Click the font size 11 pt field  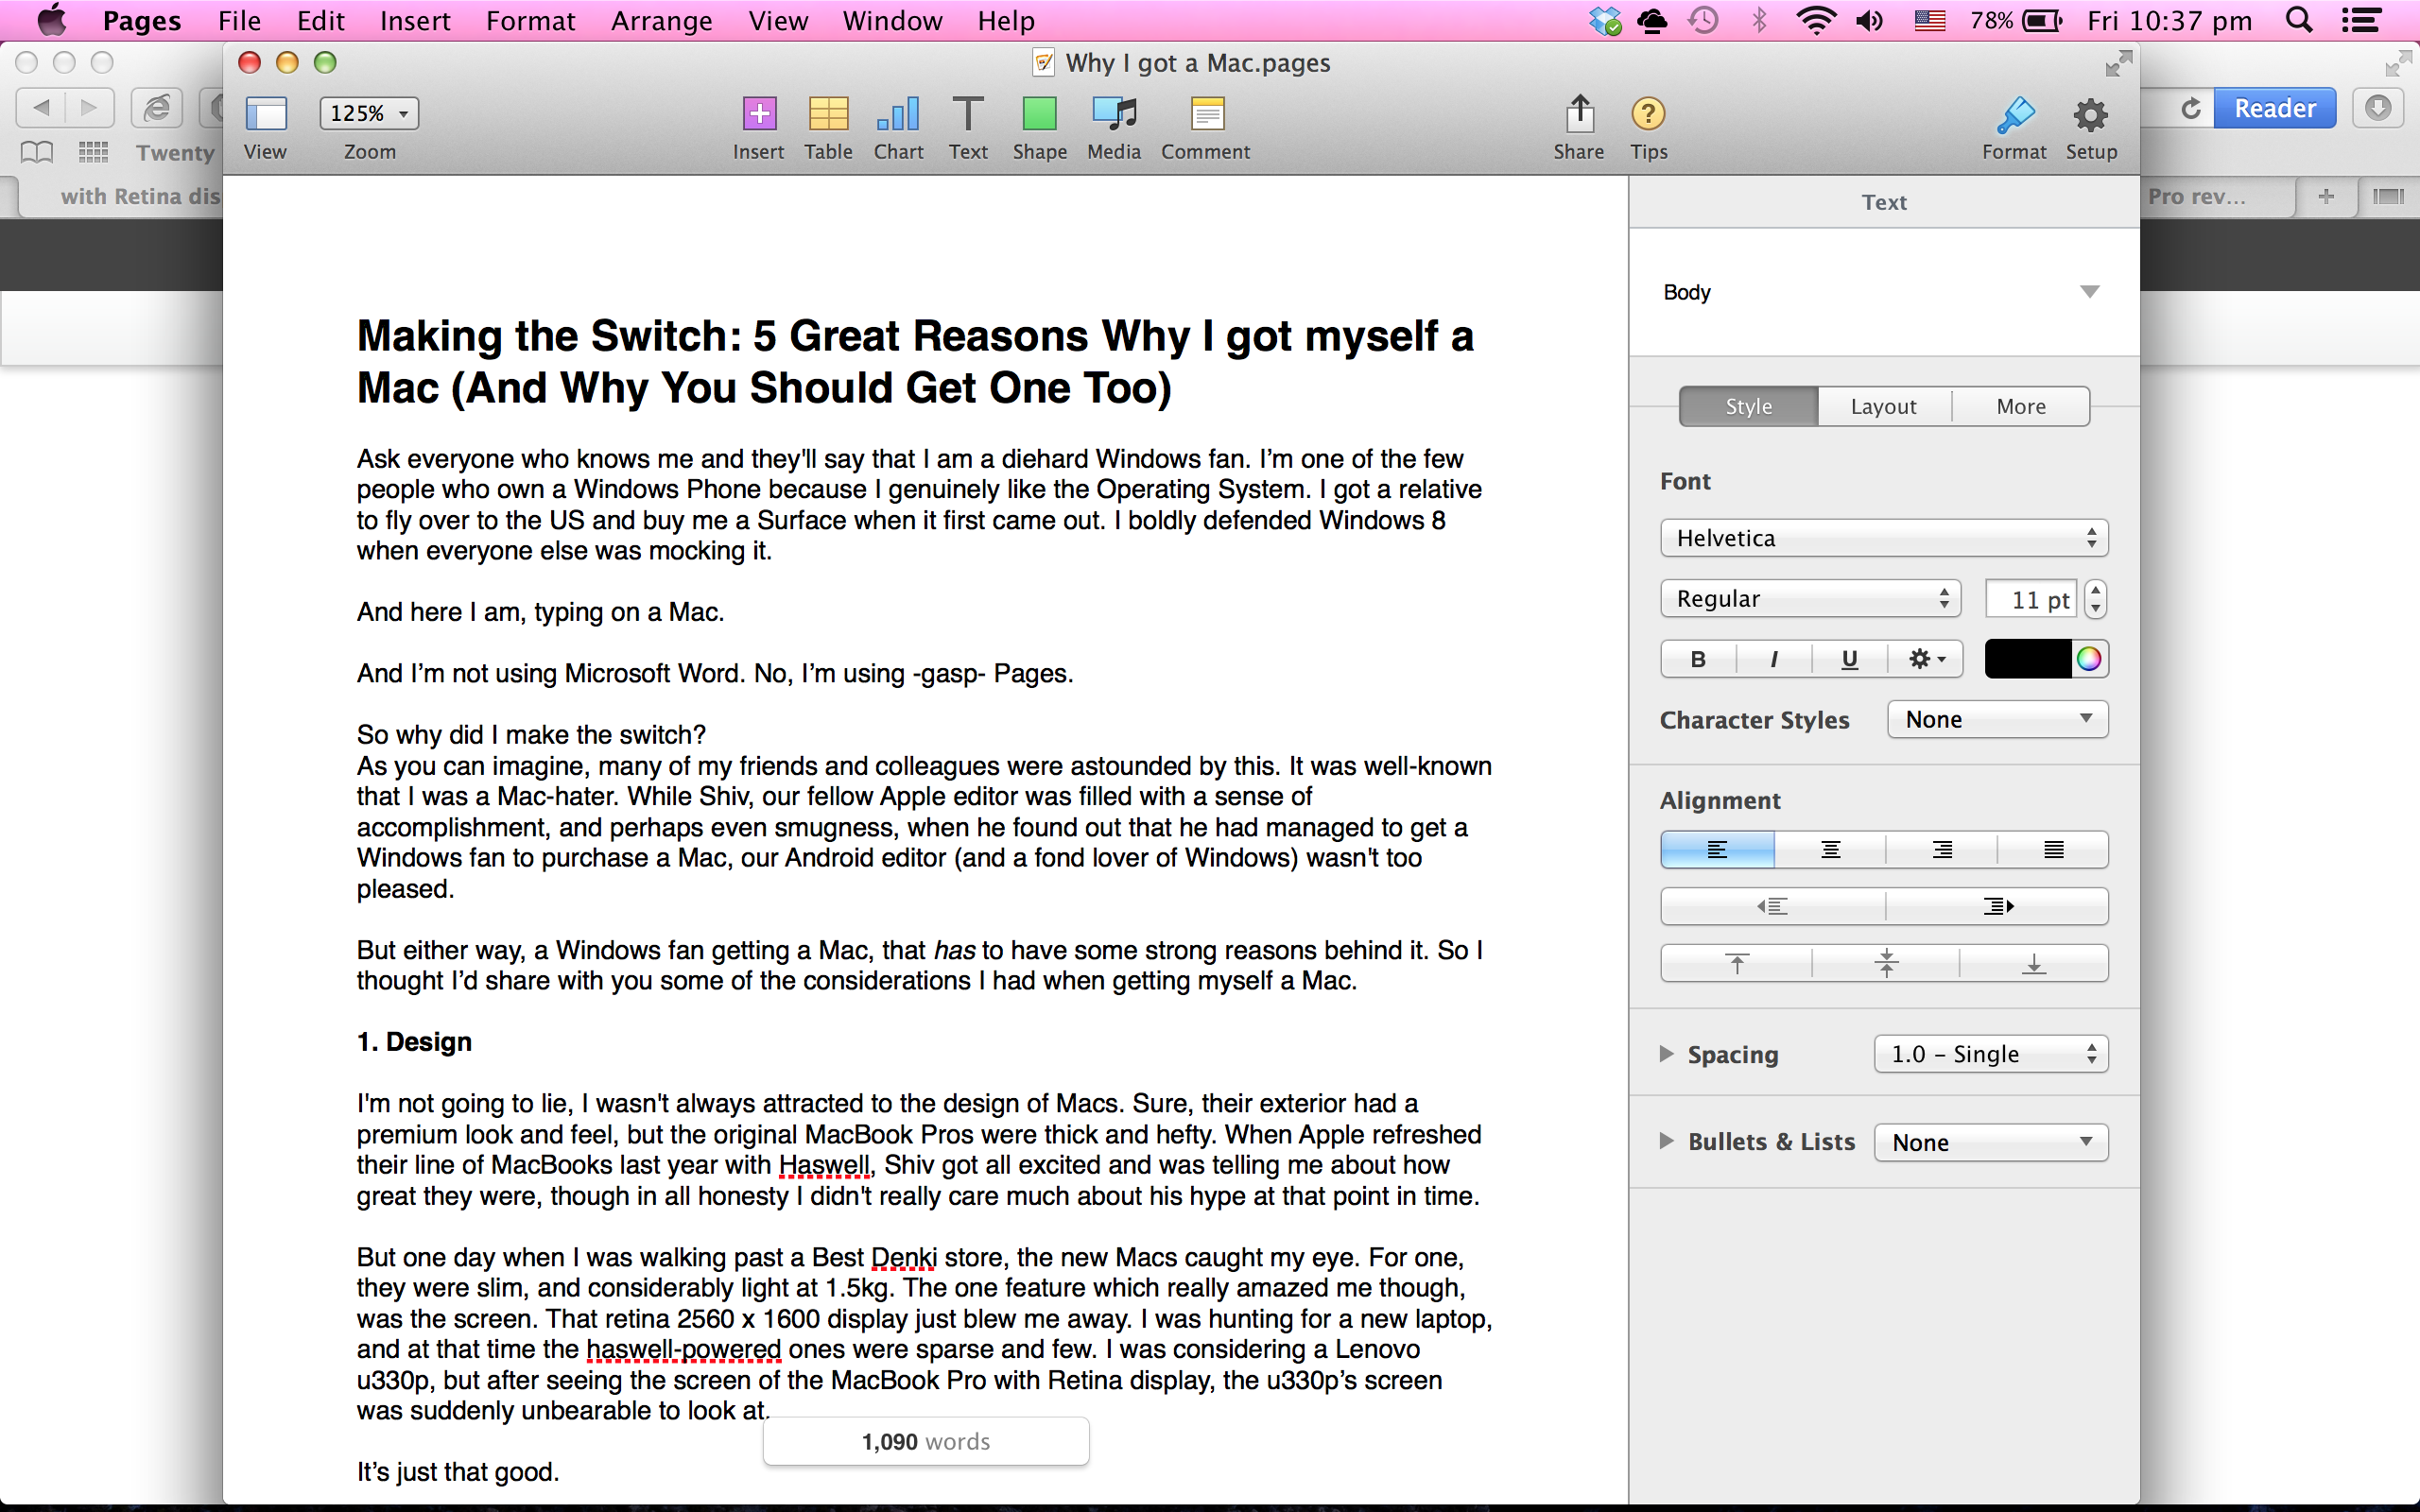point(2031,599)
